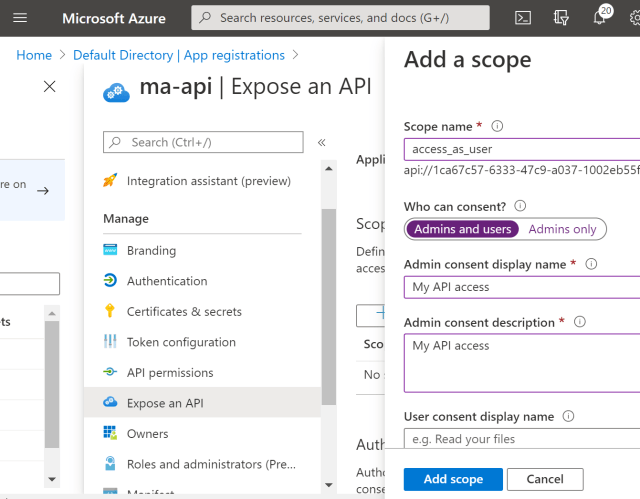Viewport: 640px width, 499px height.
Task: Follow the Home breadcrumb link
Action: 34,55
